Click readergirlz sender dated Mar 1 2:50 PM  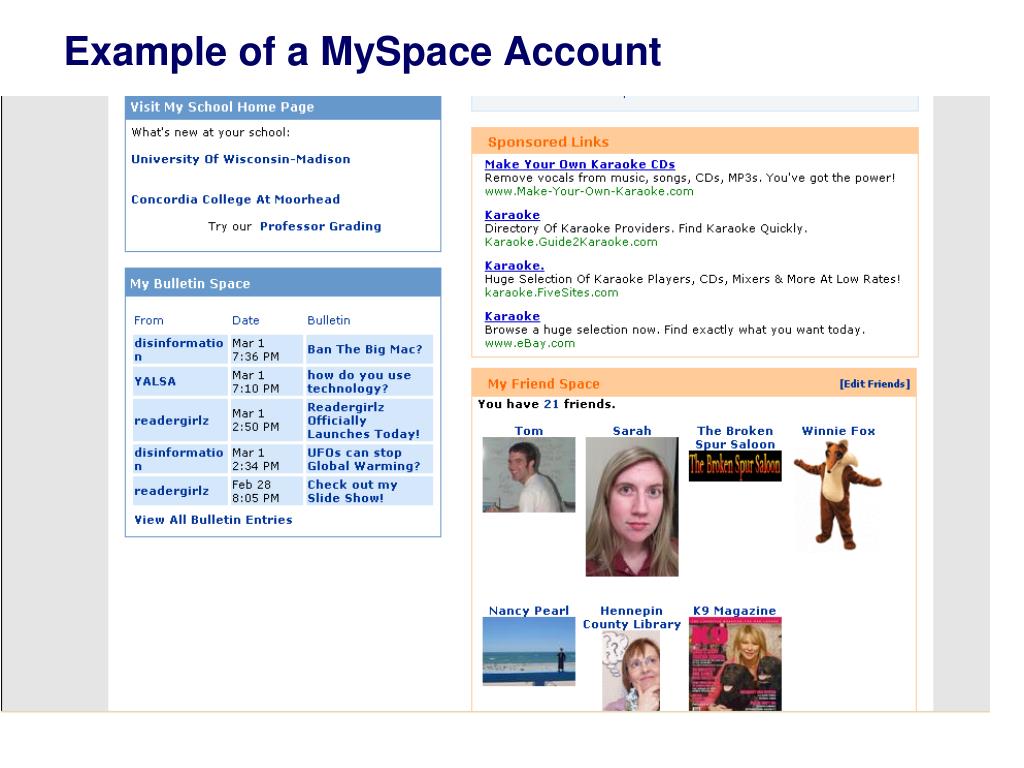tap(171, 421)
